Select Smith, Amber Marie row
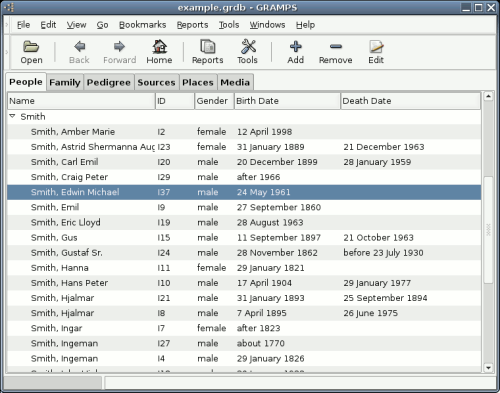This screenshot has width=500, height=393. coord(244,132)
